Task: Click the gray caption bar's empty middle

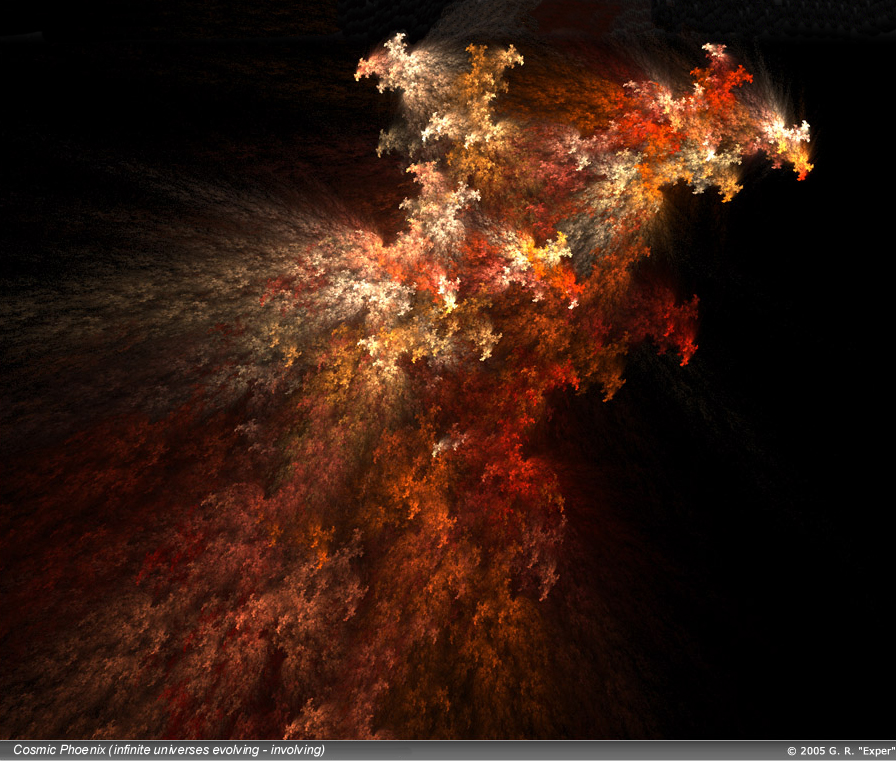Action: [550, 751]
